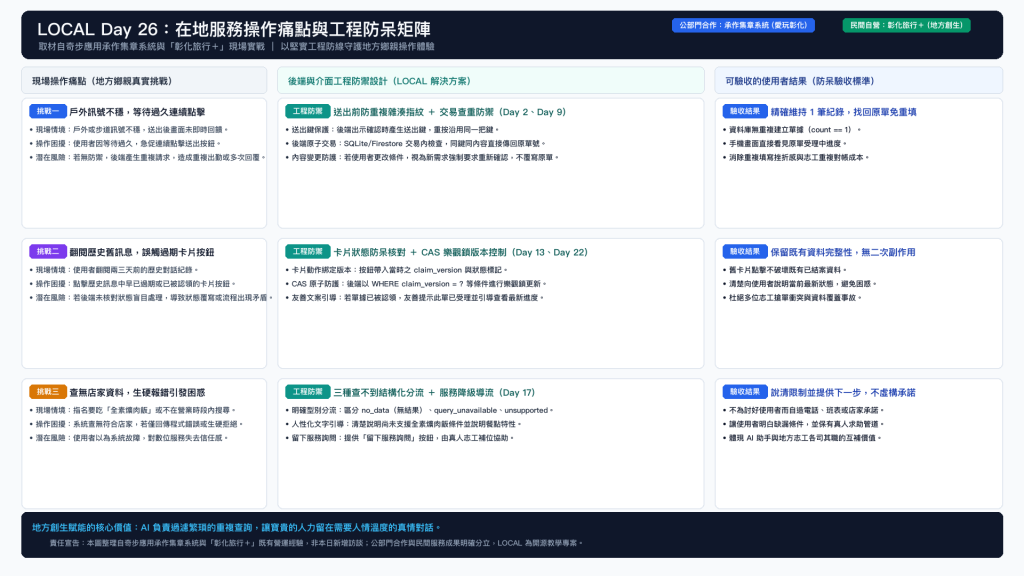Click '驗收結果' badge beside '說清限制並提供下一步'
The image size is (1024, 576).
pyautogui.click(x=745, y=392)
